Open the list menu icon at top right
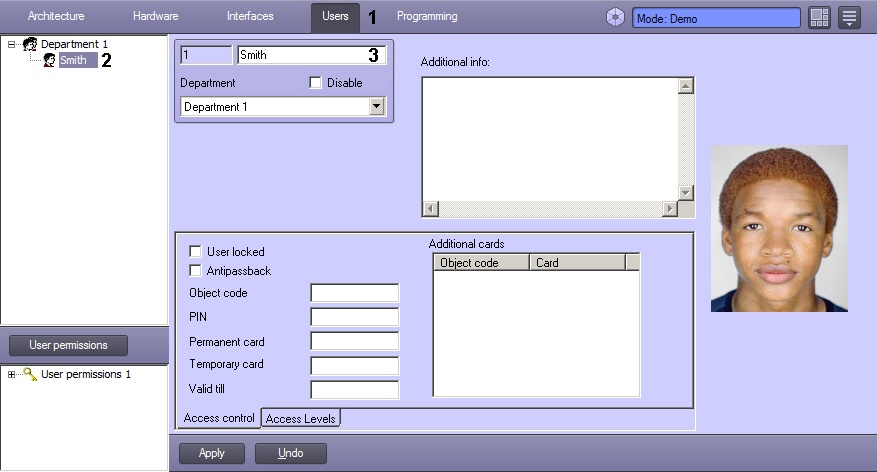 coord(849,17)
